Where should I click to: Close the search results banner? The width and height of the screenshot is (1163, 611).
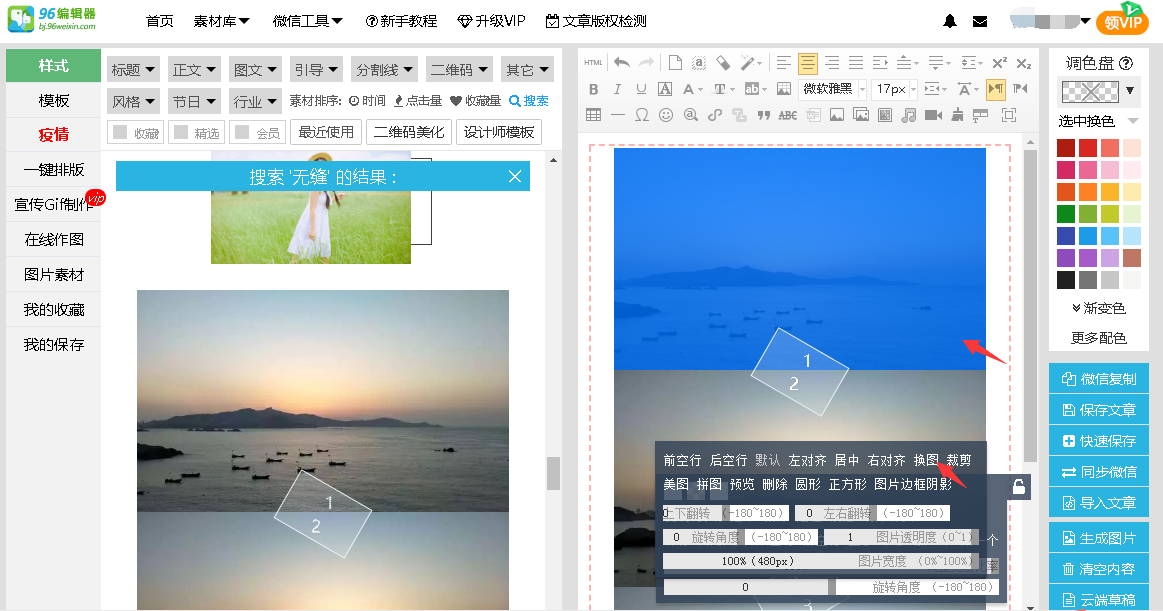515,176
